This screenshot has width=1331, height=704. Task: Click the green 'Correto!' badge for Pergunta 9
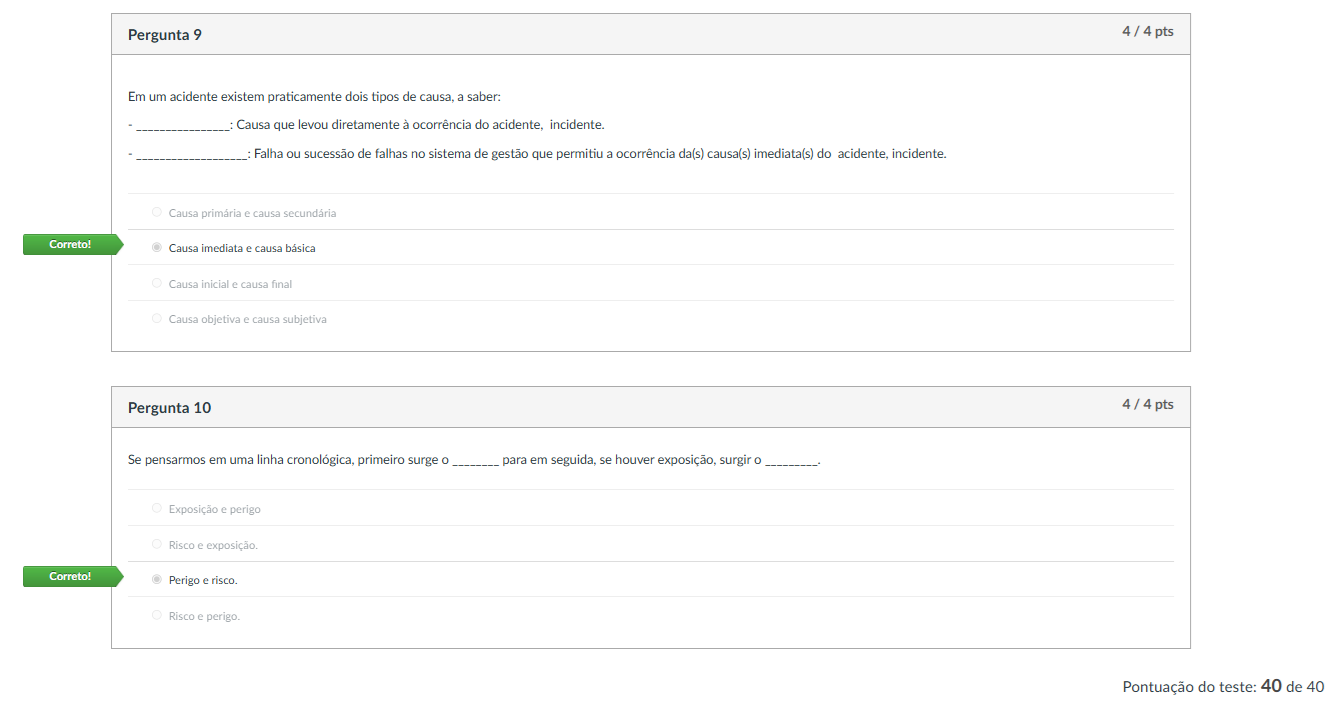(70, 245)
